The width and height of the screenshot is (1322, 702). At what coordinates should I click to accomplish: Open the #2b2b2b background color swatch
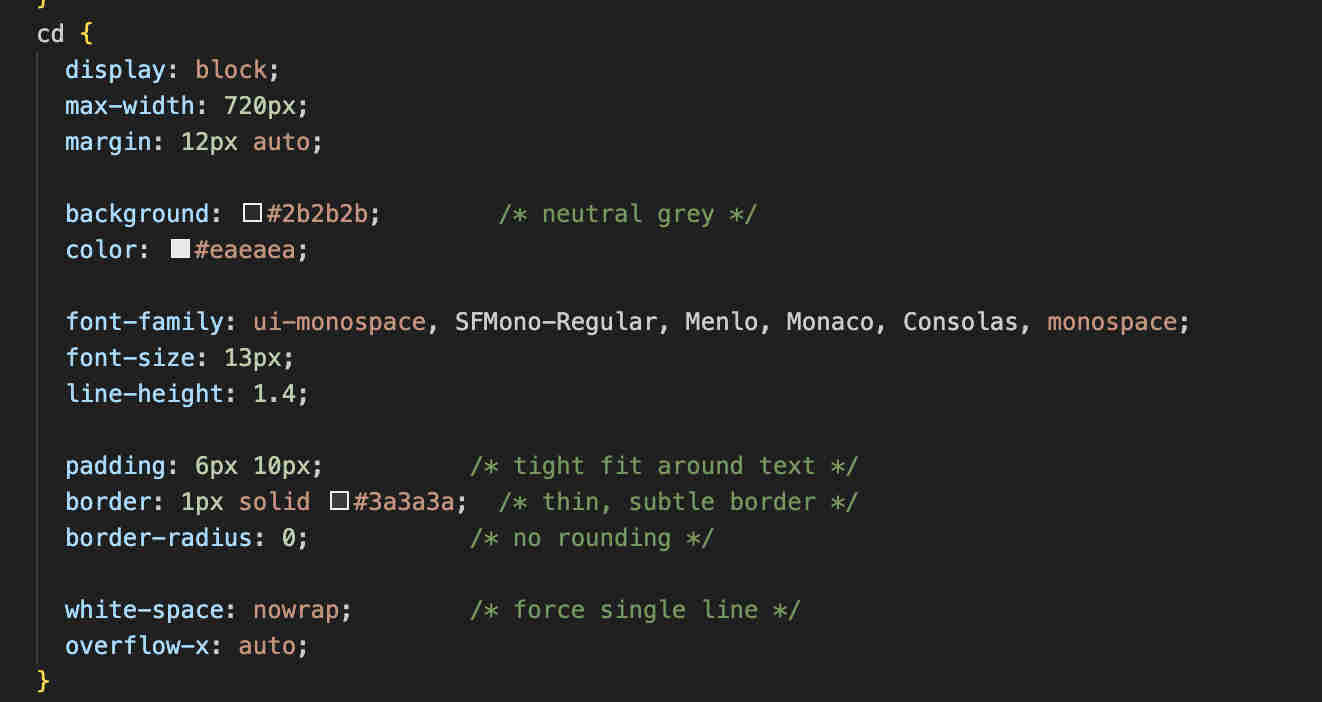click(252, 214)
